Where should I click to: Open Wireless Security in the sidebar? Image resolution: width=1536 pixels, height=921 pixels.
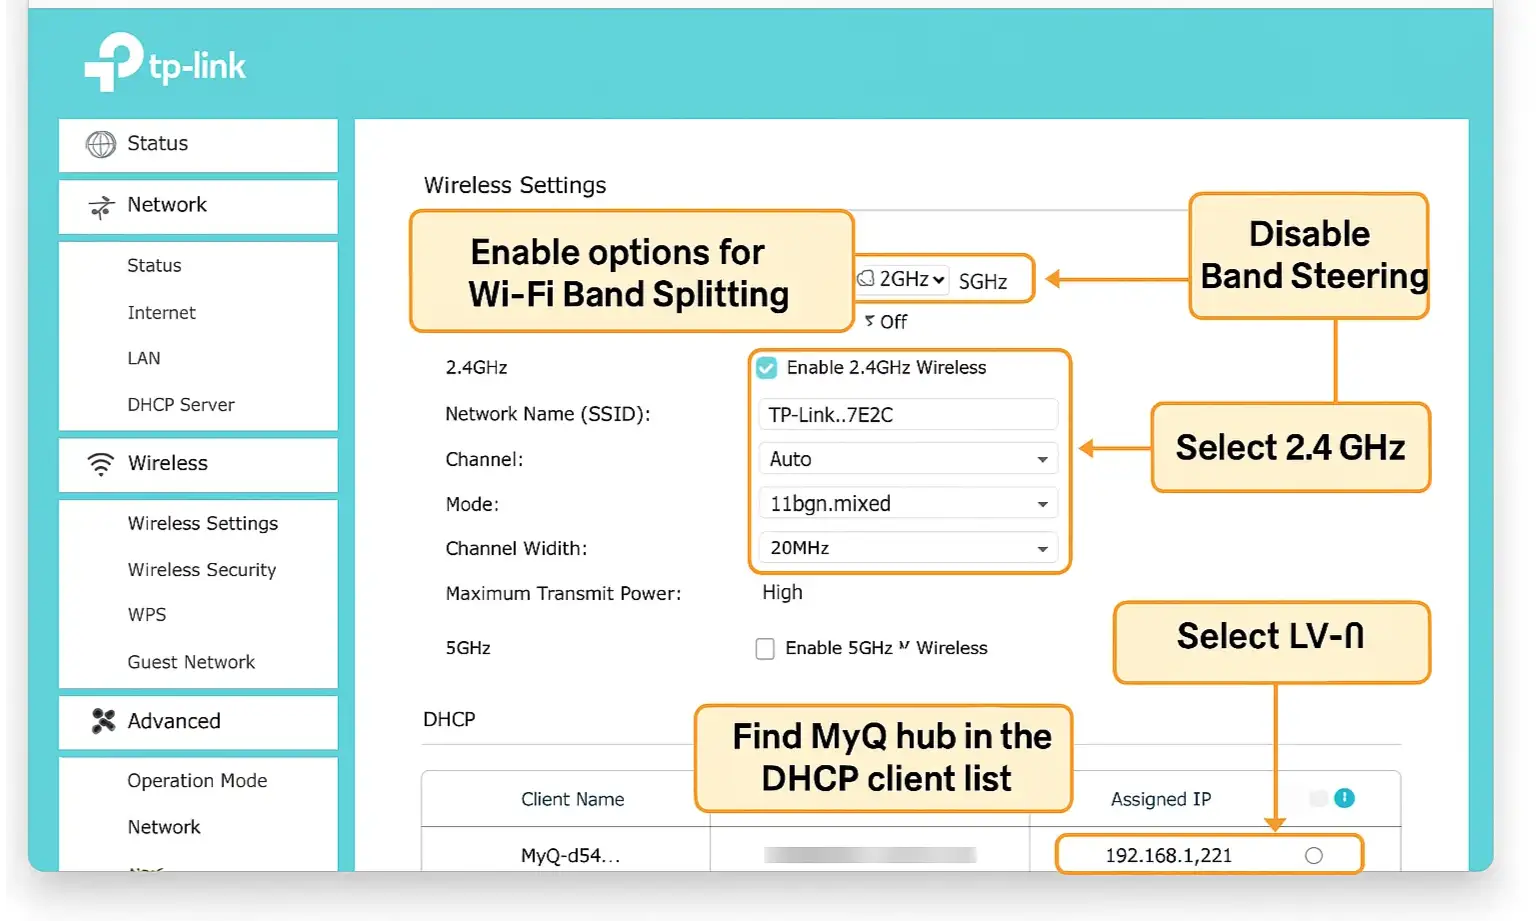202,569
